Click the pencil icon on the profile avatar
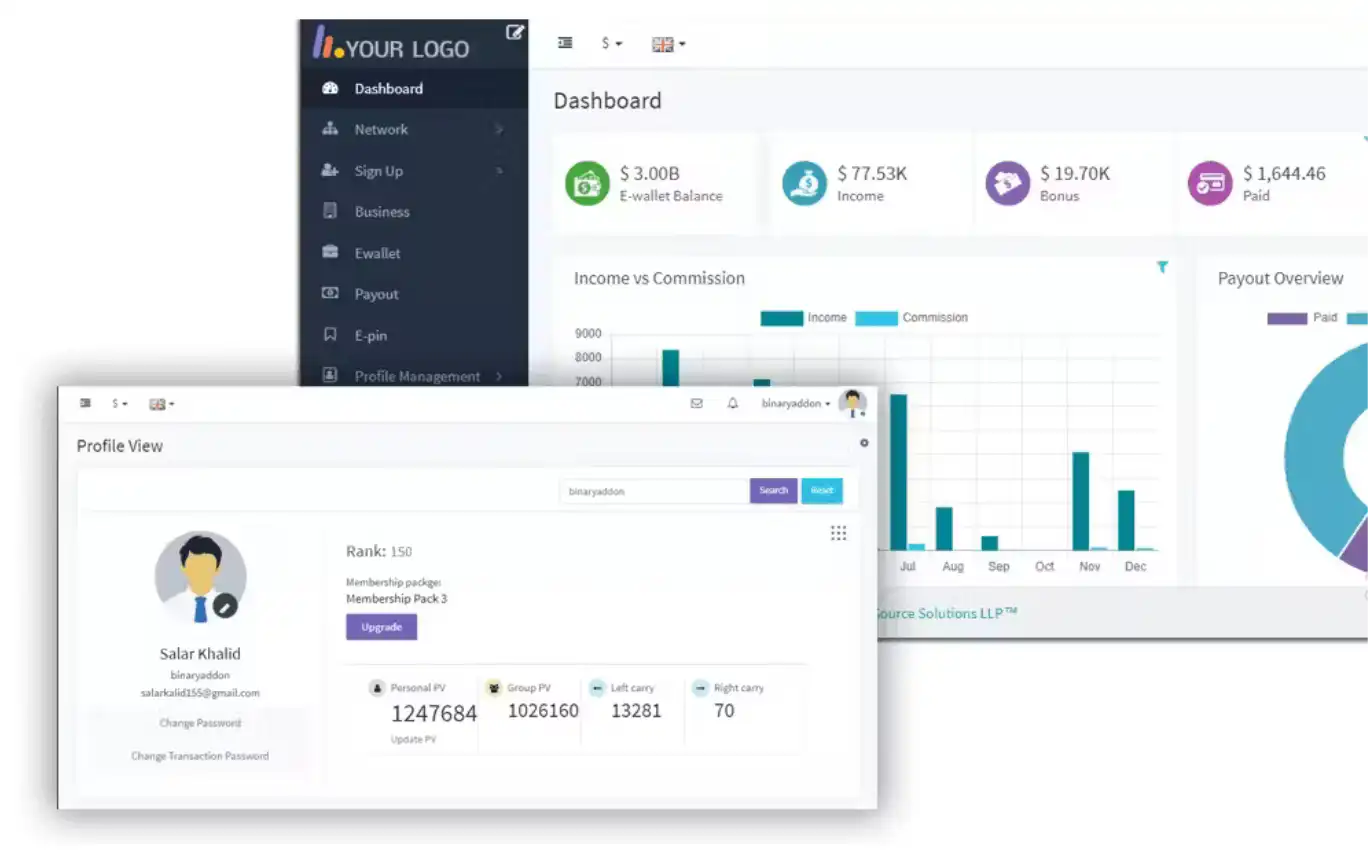Screen dimensions: 1368x860 (x=226, y=605)
